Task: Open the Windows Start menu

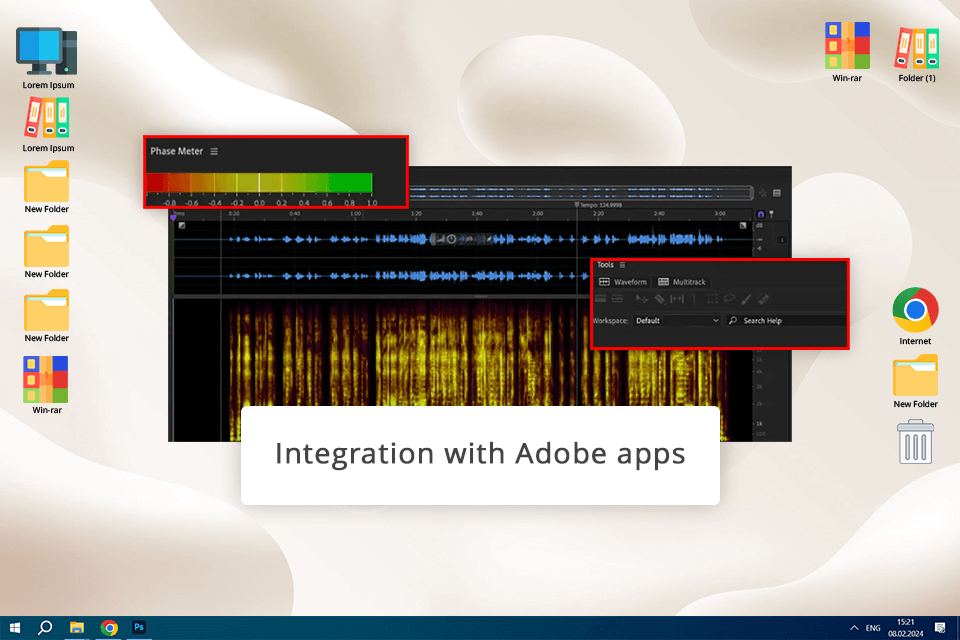Action: [x=15, y=628]
